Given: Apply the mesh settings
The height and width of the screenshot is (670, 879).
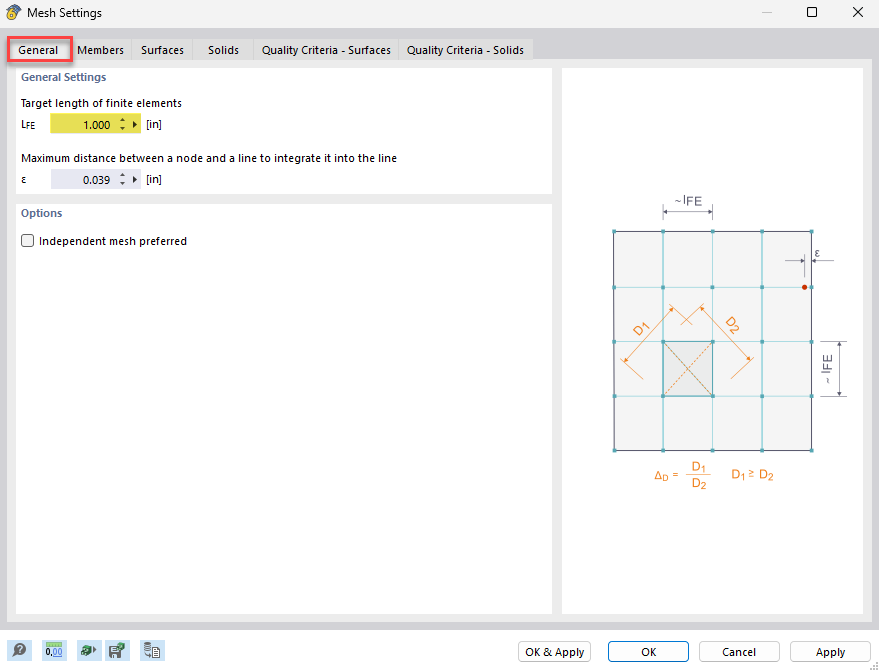Looking at the screenshot, I should tap(830, 651).
